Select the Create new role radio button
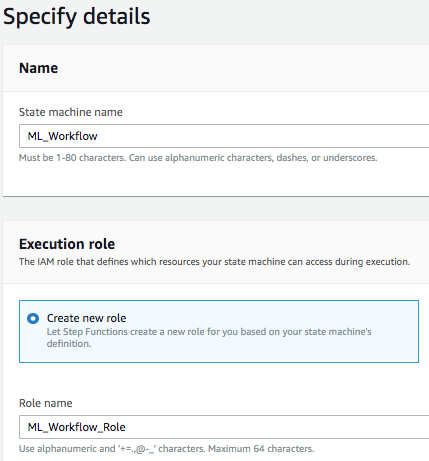Screen dimensions: 429x461 click(33, 318)
